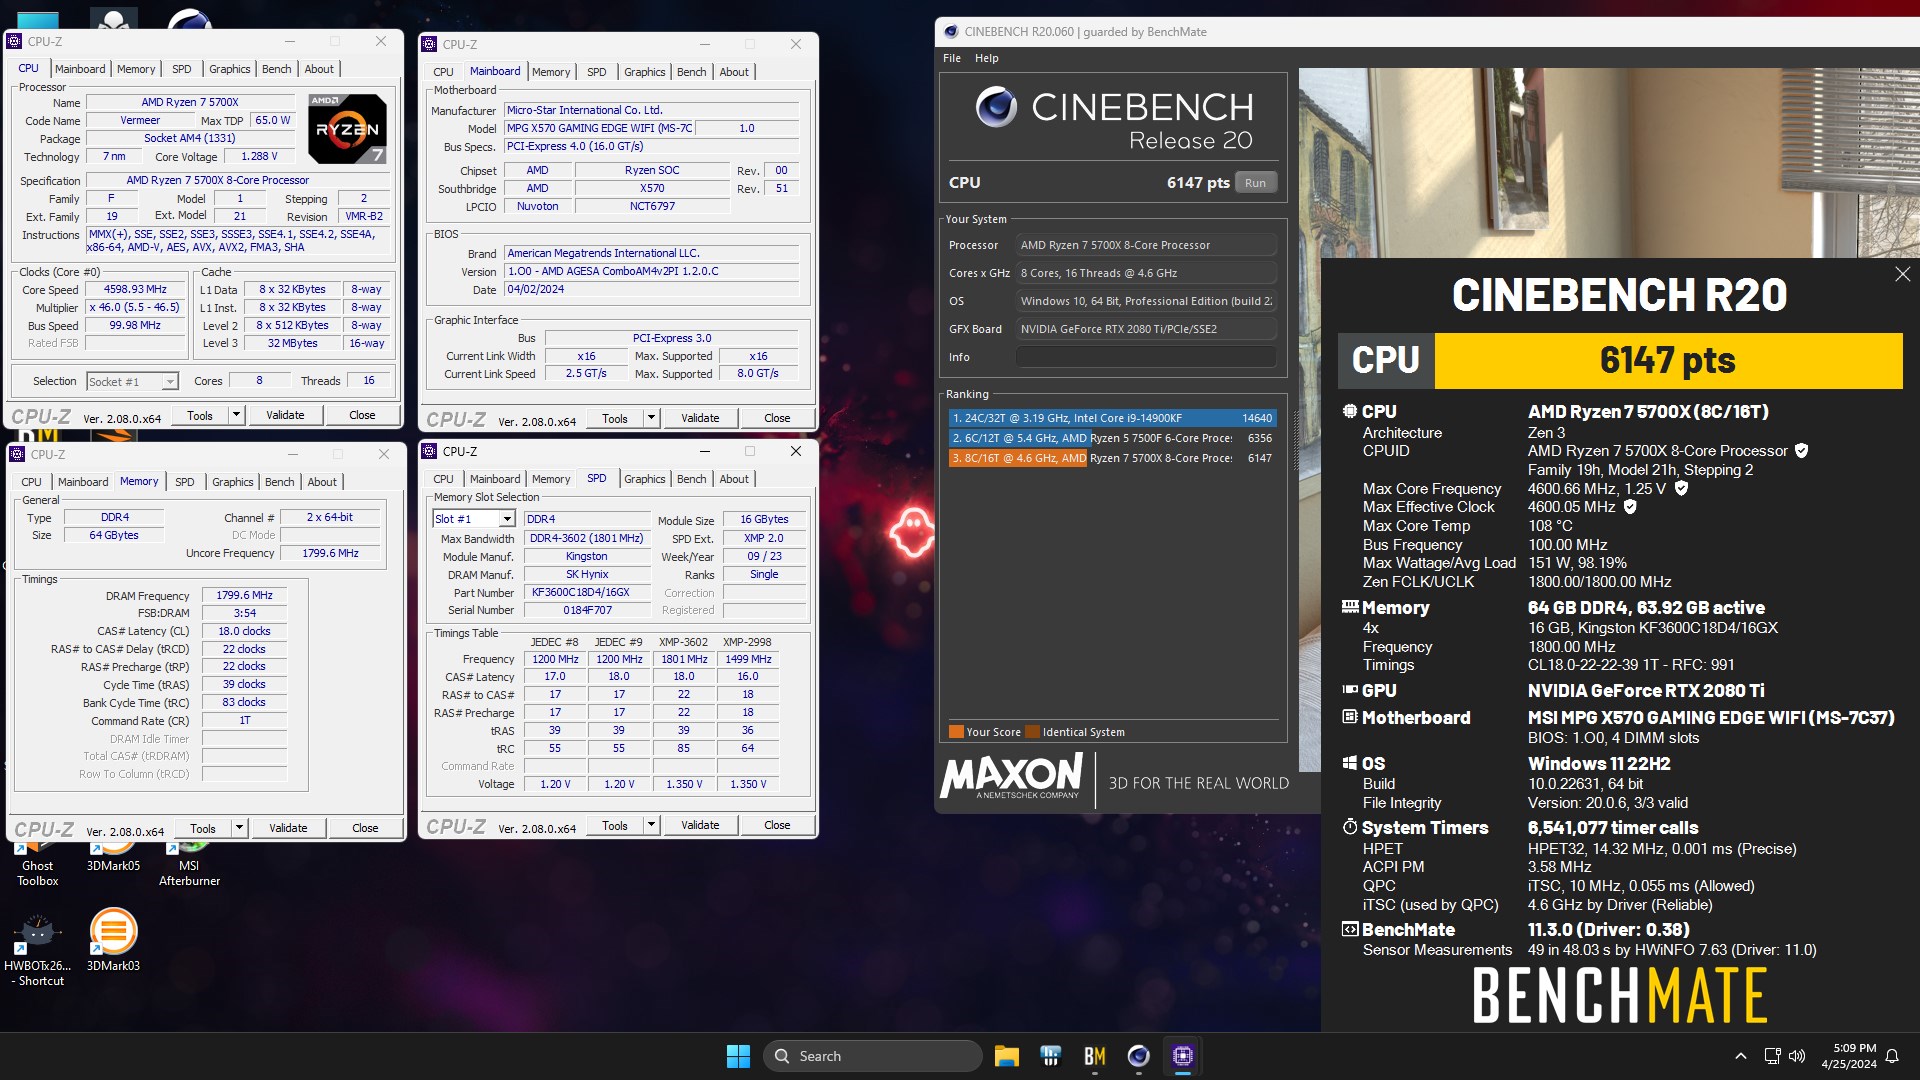
Task: Click the shield beside Max Effective Clock
Action: pyautogui.click(x=1630, y=507)
